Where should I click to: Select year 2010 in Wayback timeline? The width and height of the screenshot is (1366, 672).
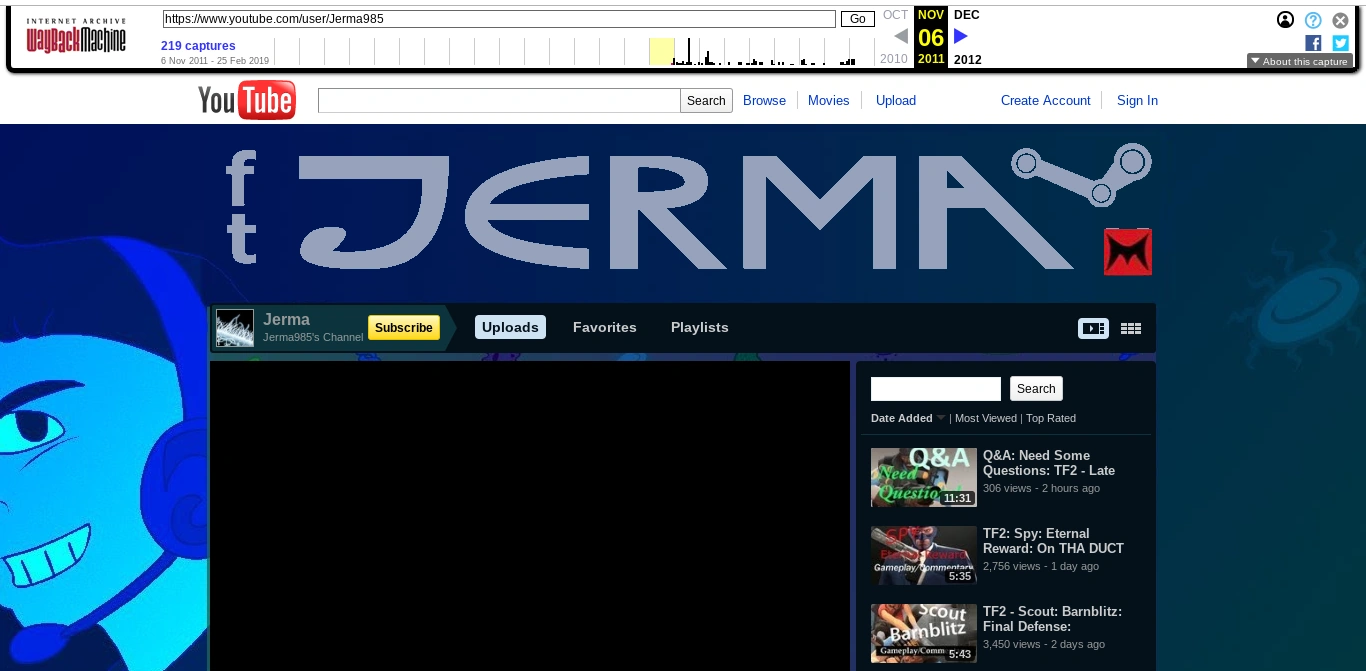tap(894, 59)
